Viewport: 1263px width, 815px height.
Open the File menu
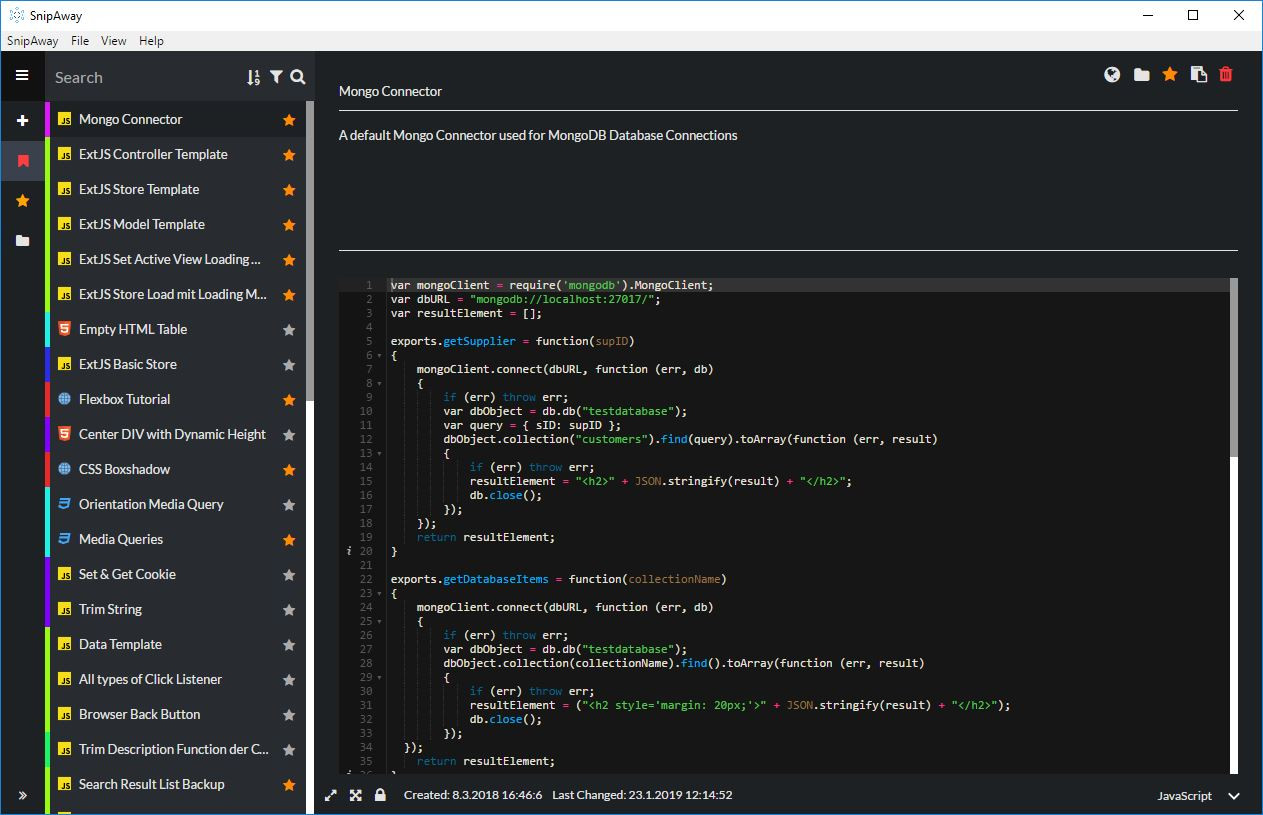[x=80, y=41]
